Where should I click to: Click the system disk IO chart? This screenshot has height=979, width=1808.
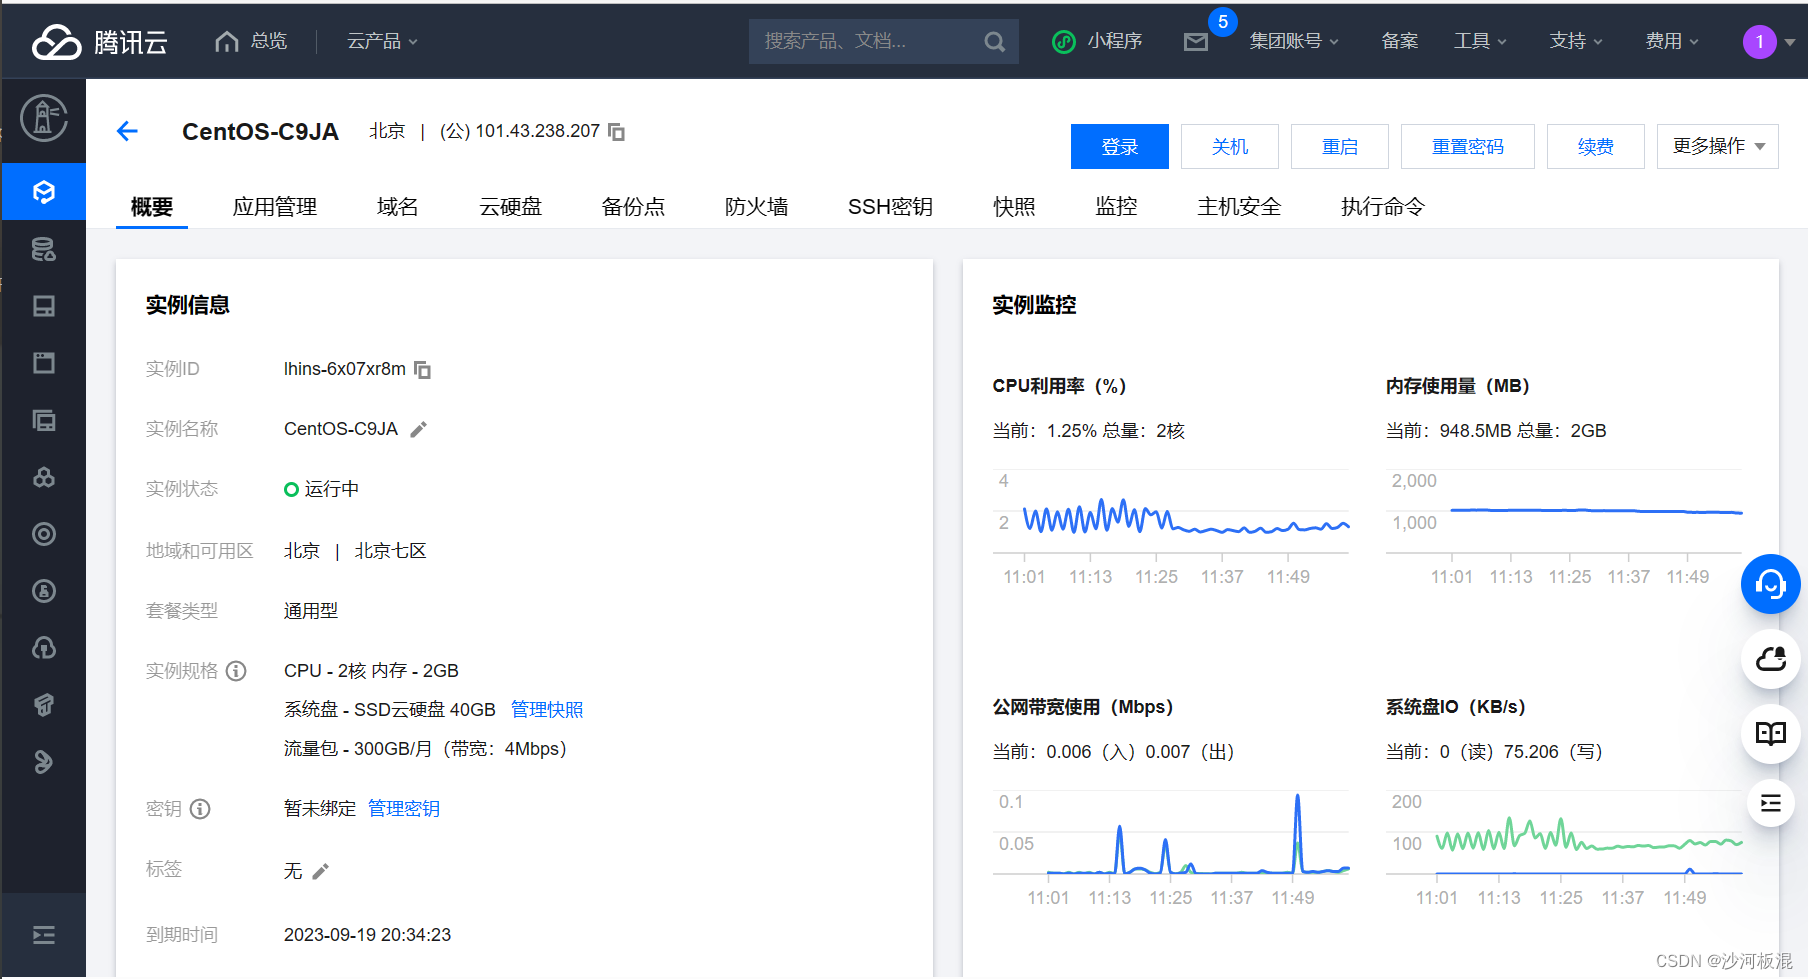point(1564,848)
